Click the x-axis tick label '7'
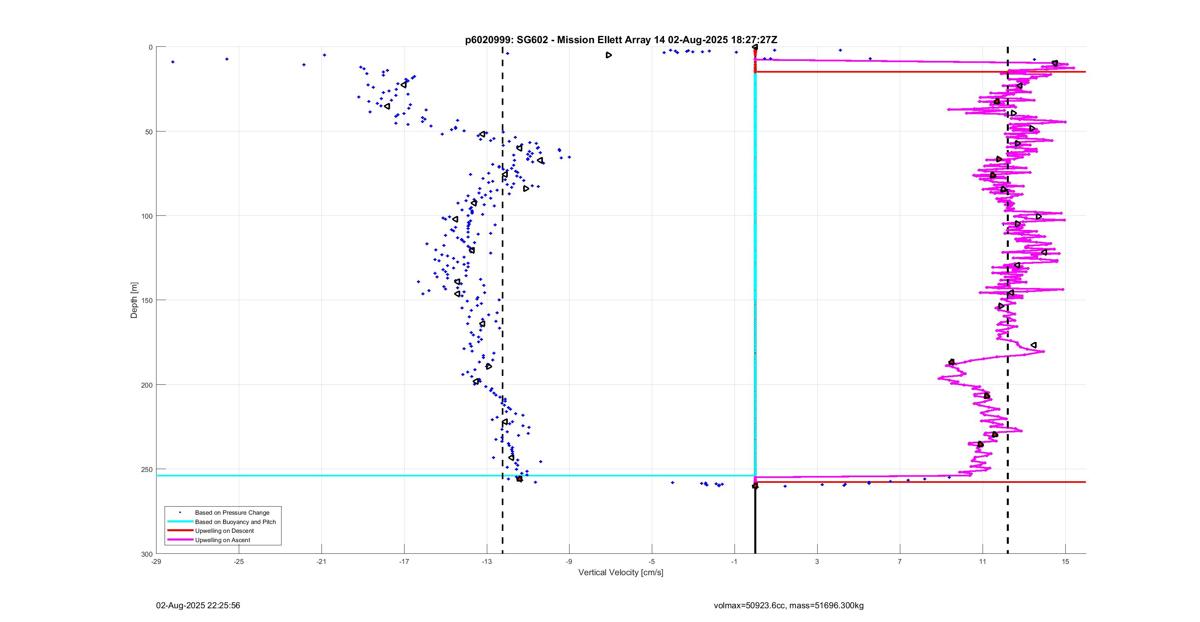This screenshot has width=1200, height=622. [x=900, y=562]
